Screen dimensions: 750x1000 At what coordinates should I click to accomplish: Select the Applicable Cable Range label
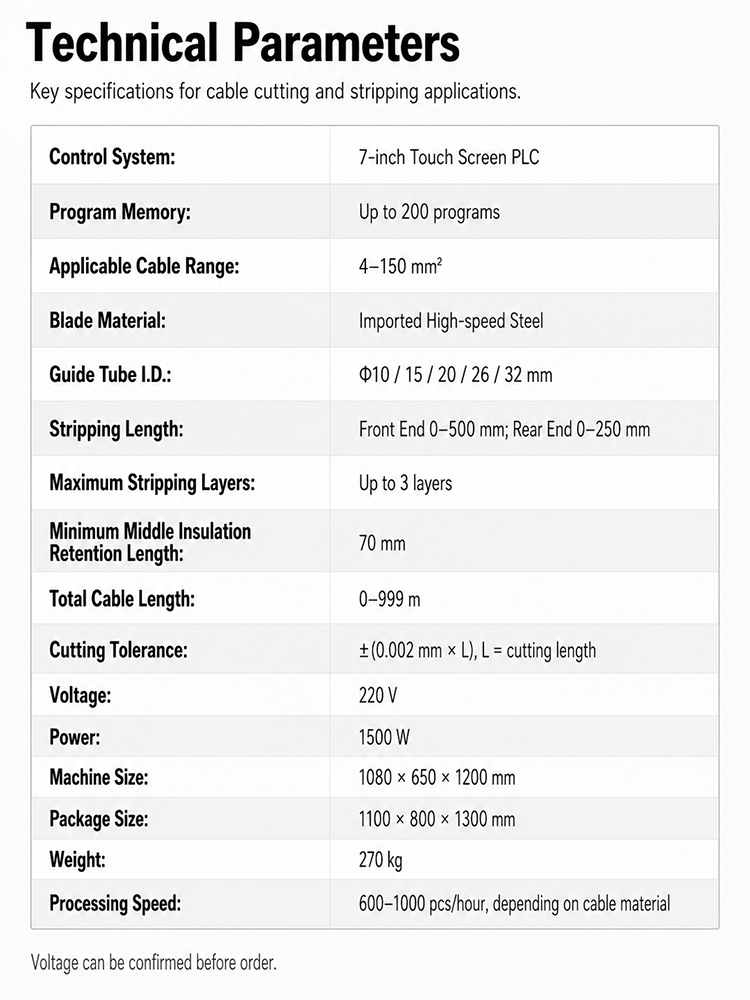[x=144, y=266]
